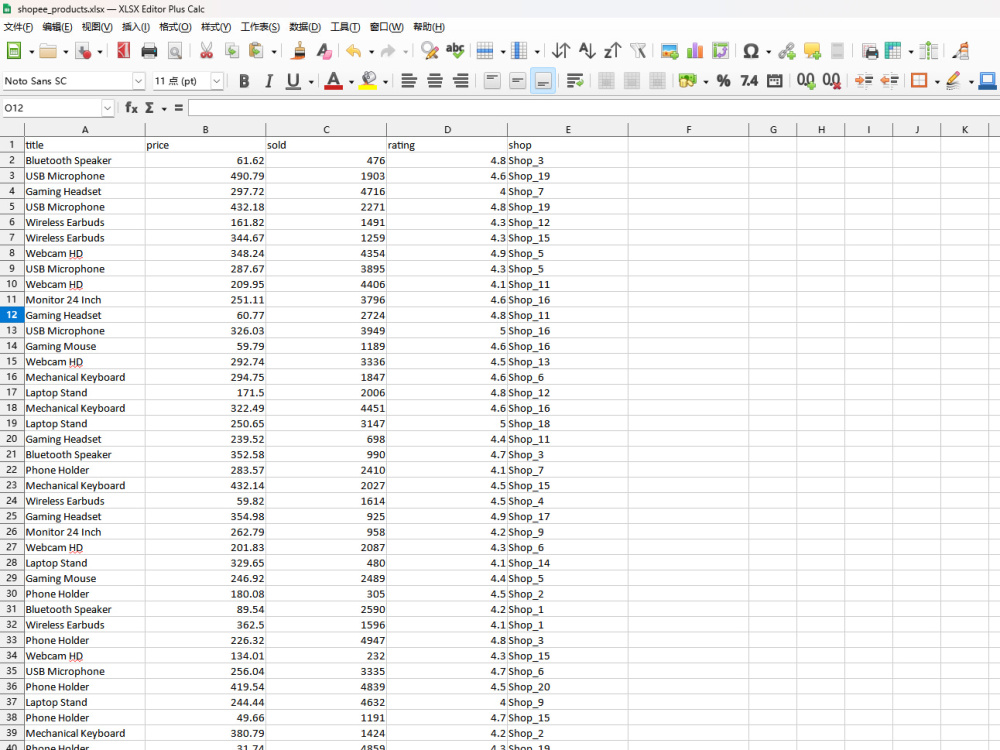Open print preview magnifier icon

tap(175, 50)
